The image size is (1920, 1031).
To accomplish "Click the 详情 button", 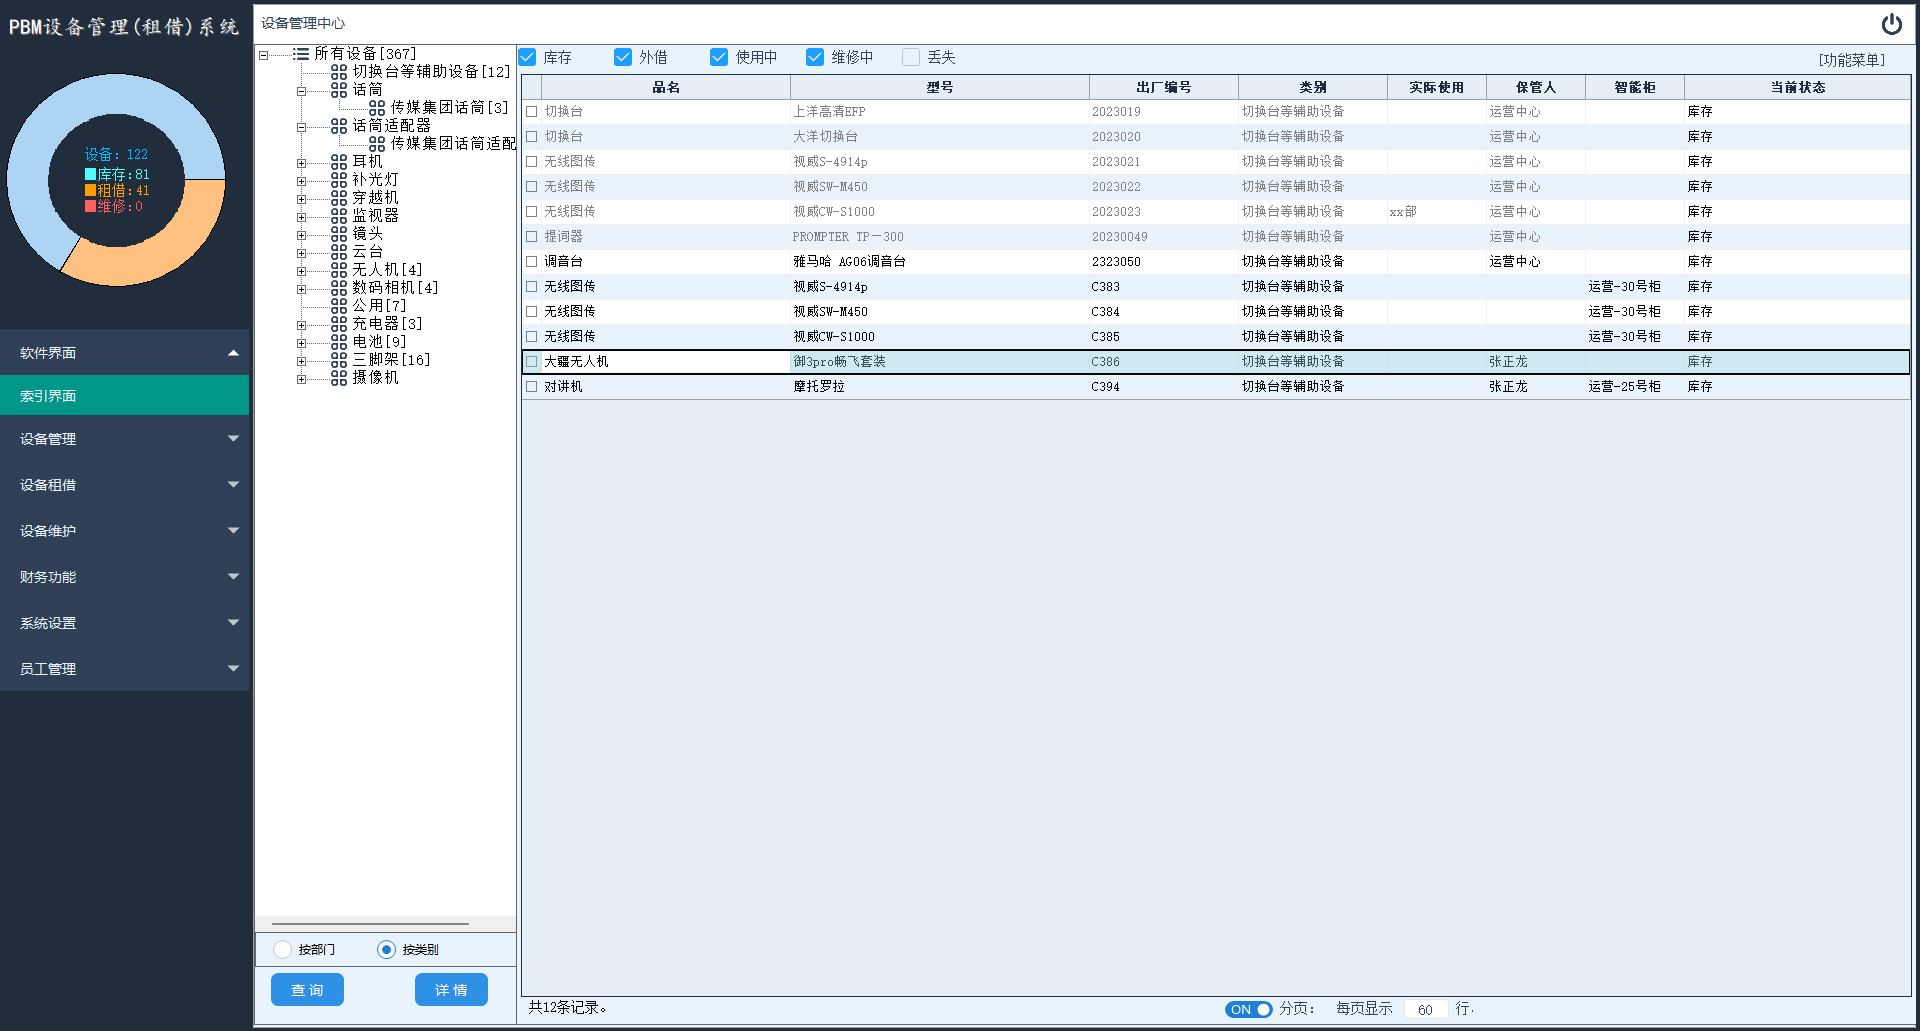I will point(451,989).
